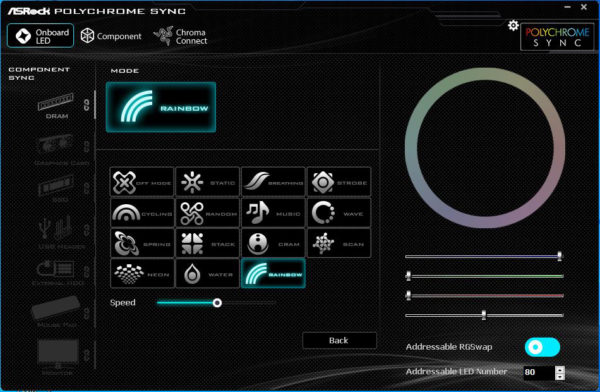Select the Random mode icon

coord(207,213)
